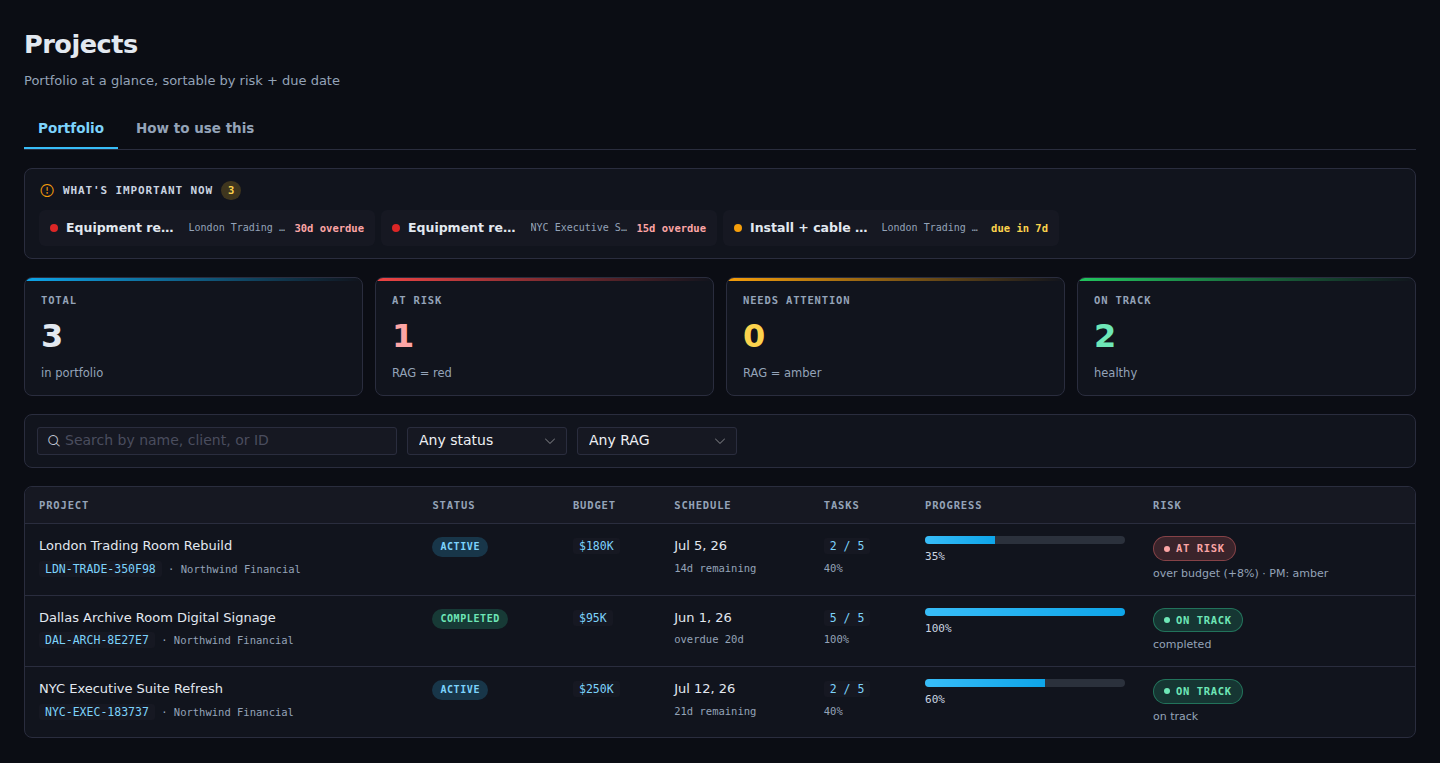Open the Any status dropdown
Viewport: 1440px width, 763px height.
click(x=487, y=441)
